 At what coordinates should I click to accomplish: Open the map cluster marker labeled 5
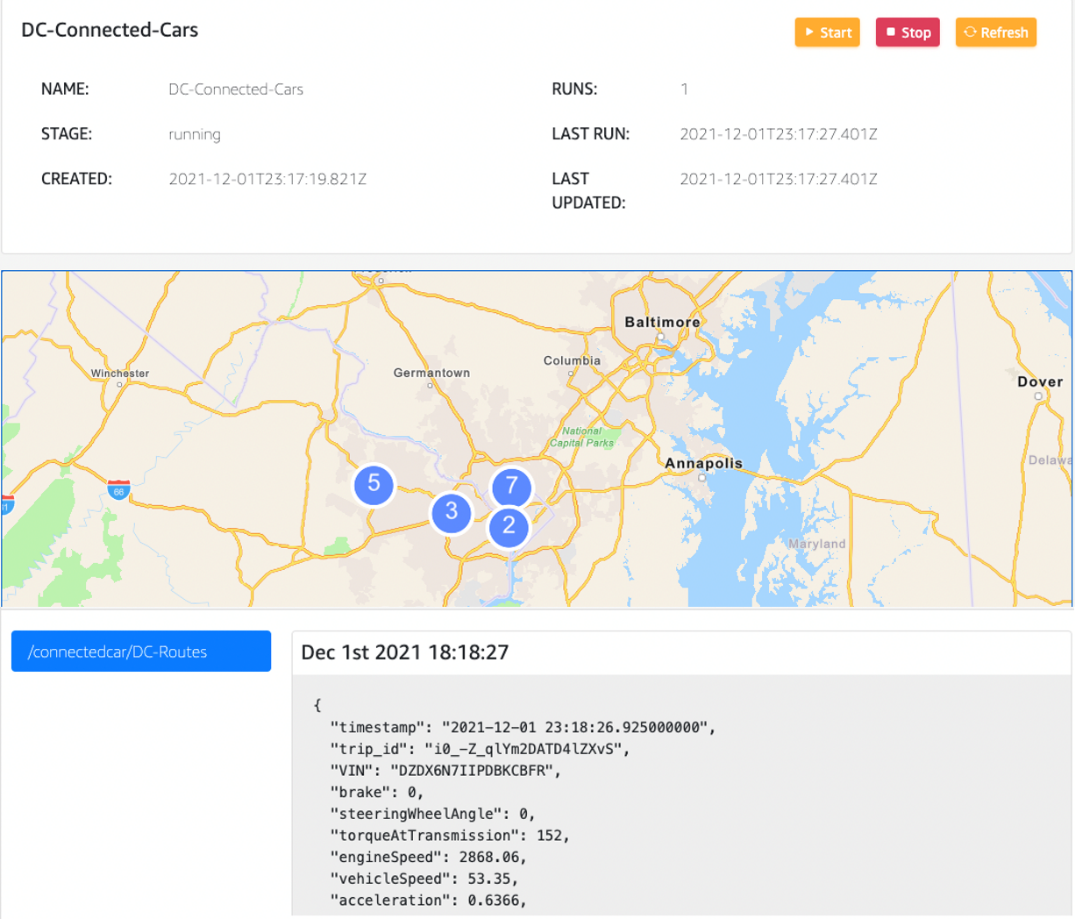click(x=374, y=484)
